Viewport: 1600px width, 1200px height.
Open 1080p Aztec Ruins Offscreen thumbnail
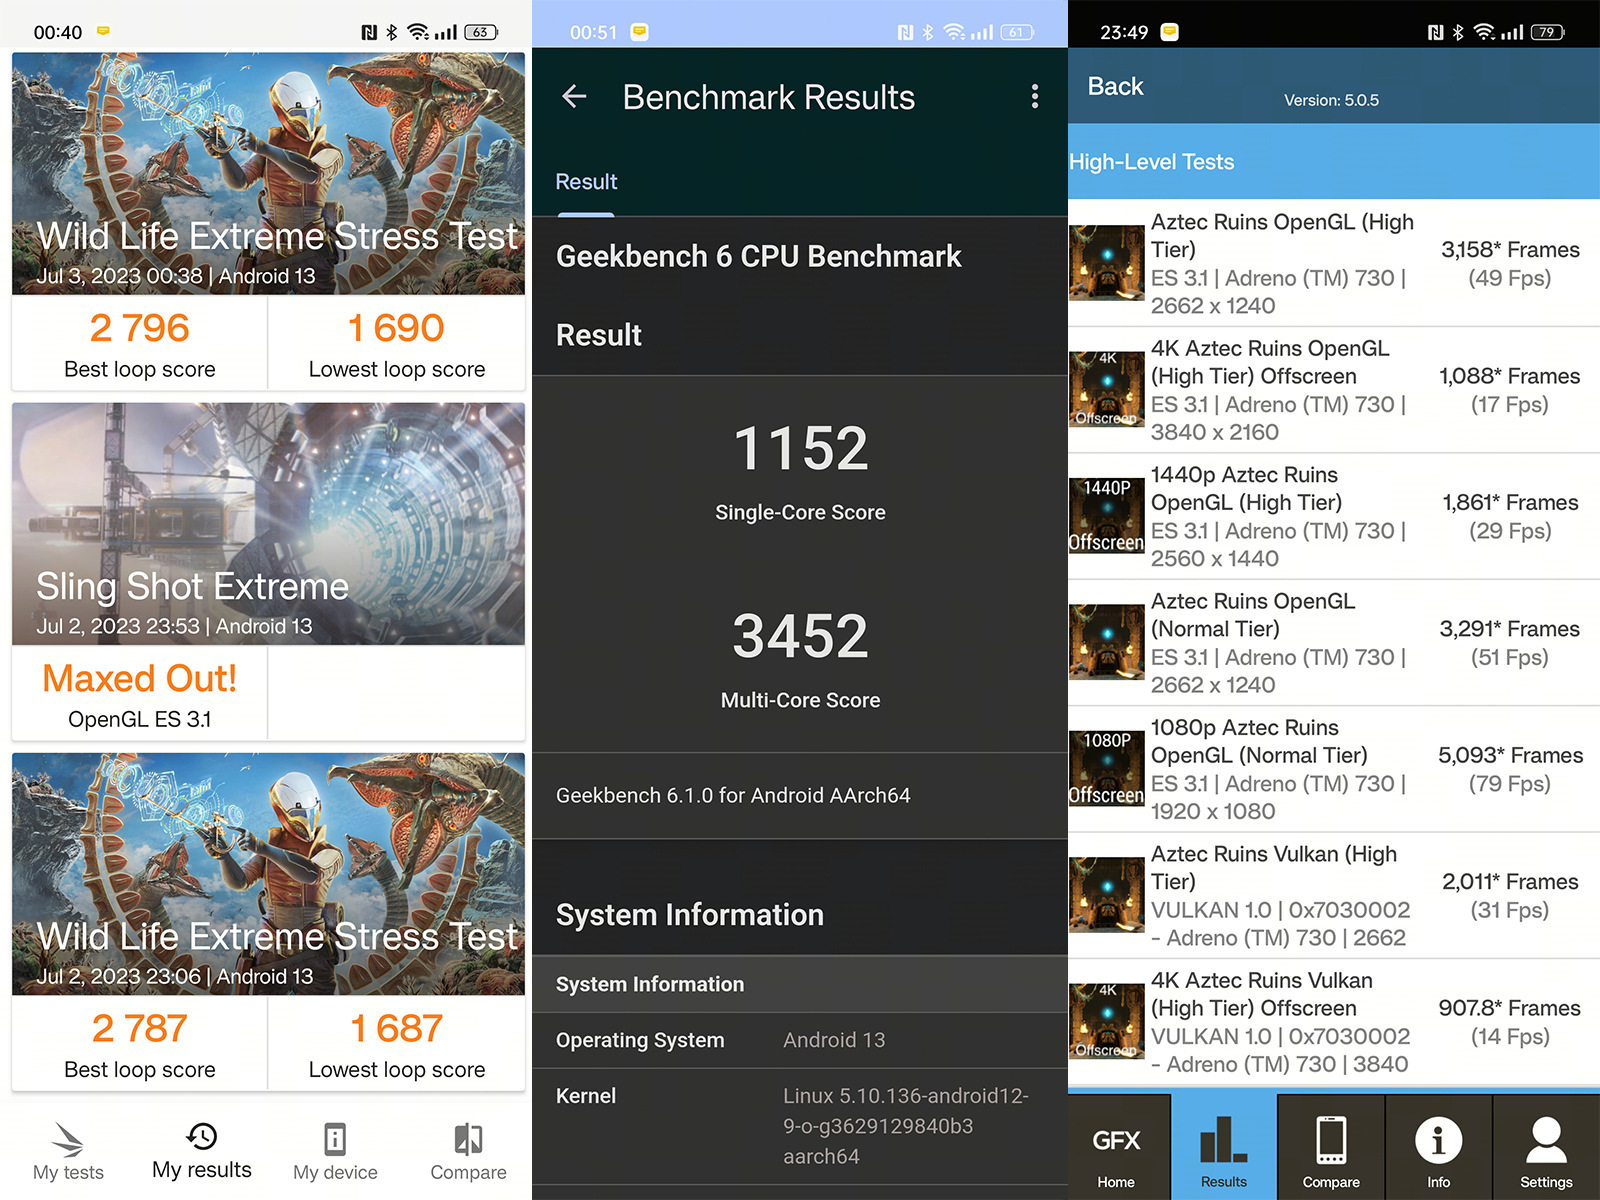click(1107, 769)
